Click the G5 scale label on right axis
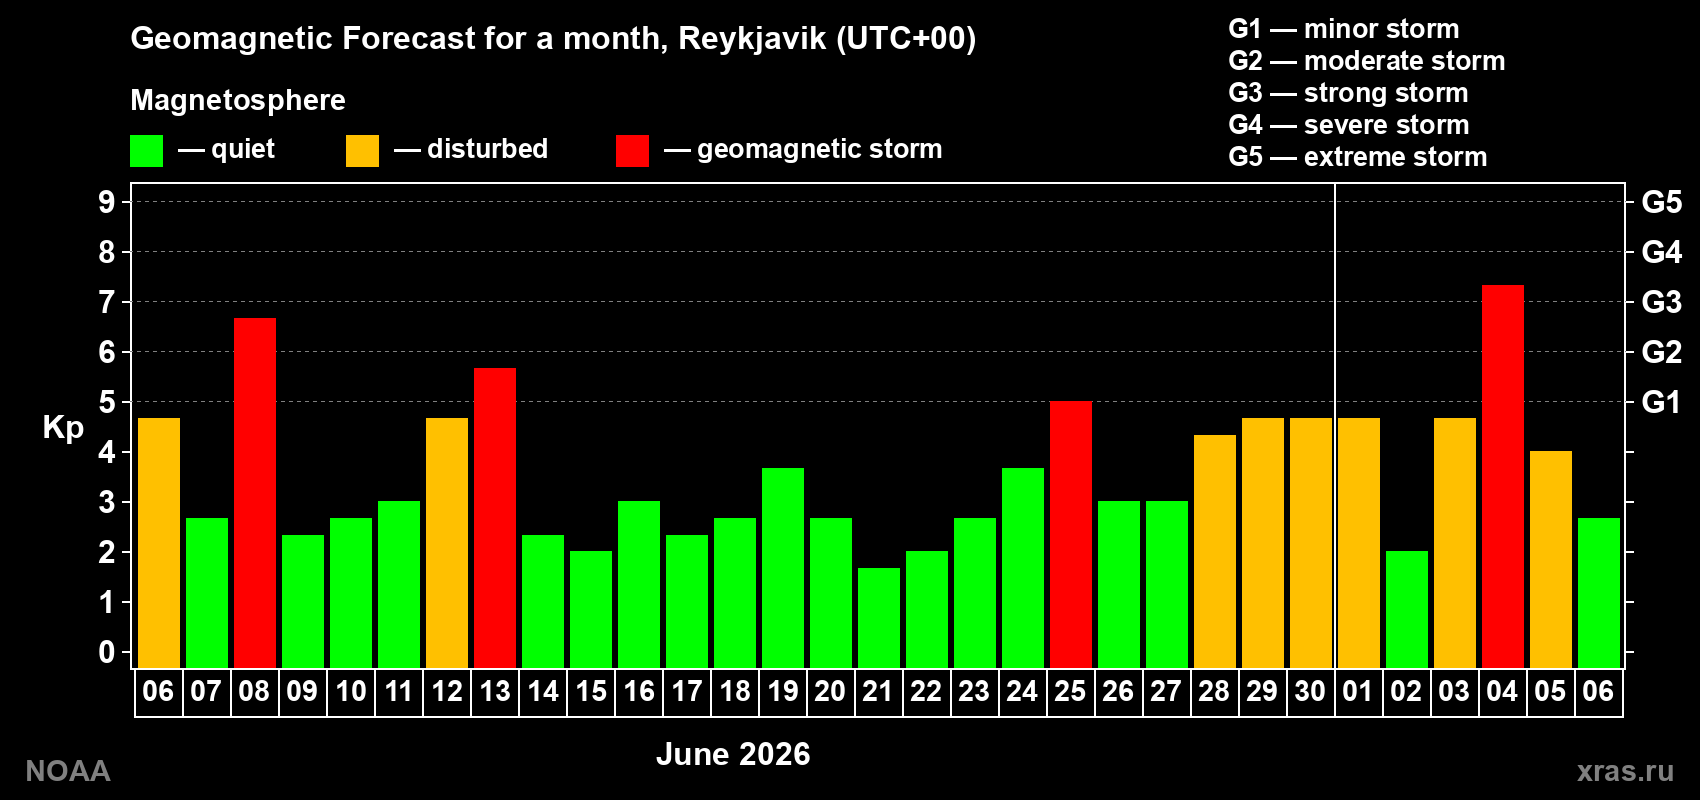 coord(1662,202)
